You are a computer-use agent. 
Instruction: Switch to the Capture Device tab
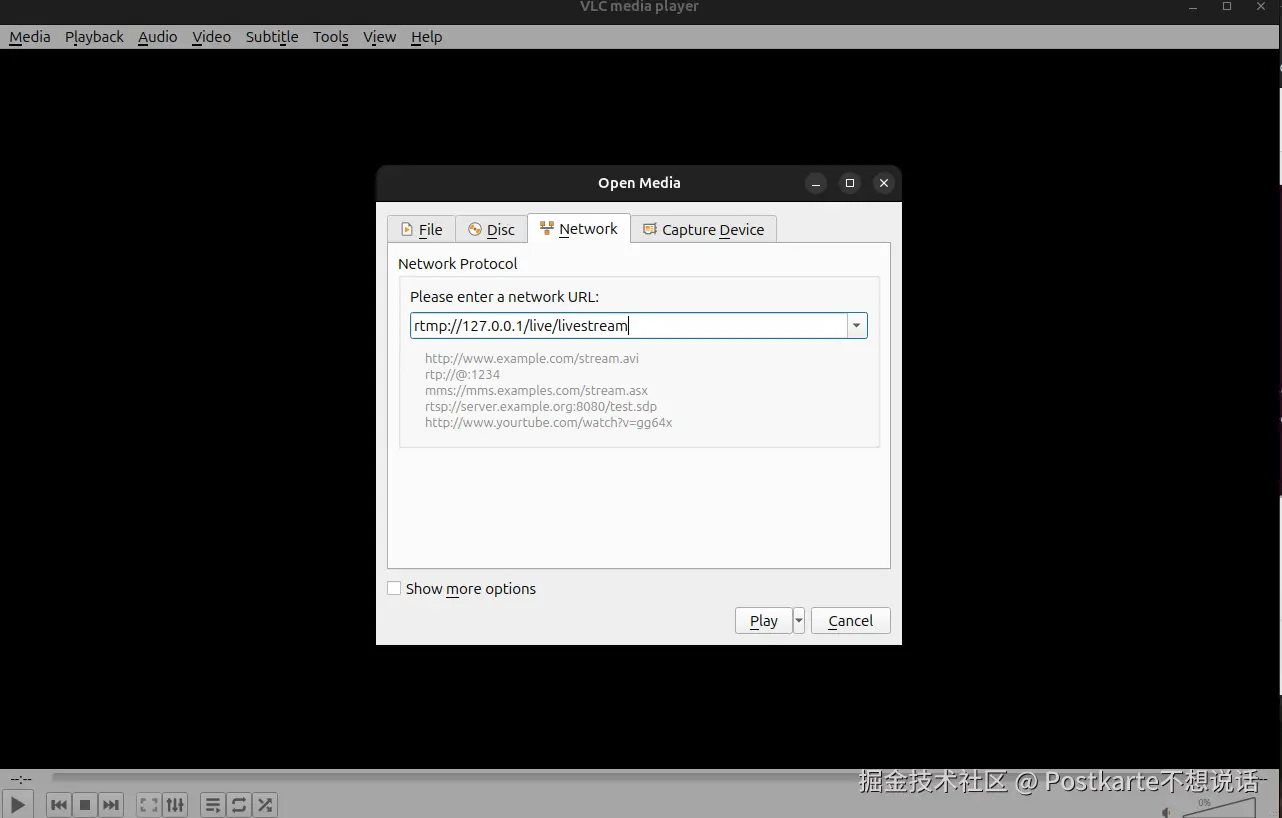click(703, 229)
